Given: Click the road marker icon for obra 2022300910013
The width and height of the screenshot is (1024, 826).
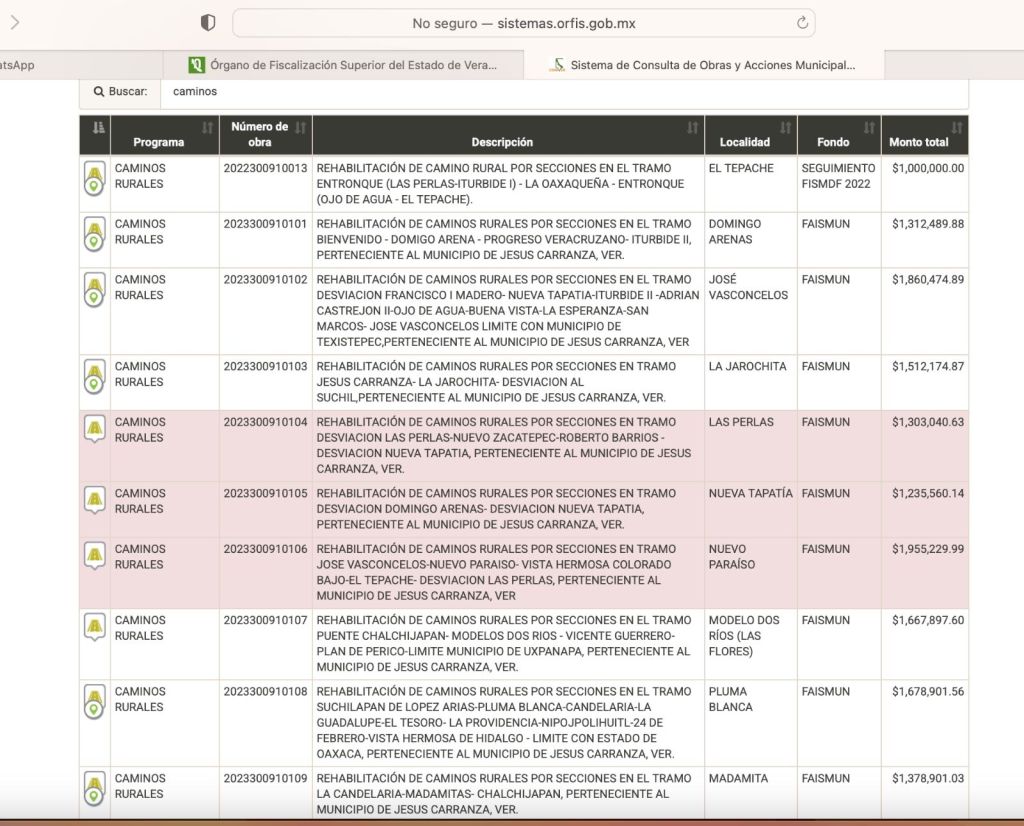Looking at the screenshot, I should (94, 178).
